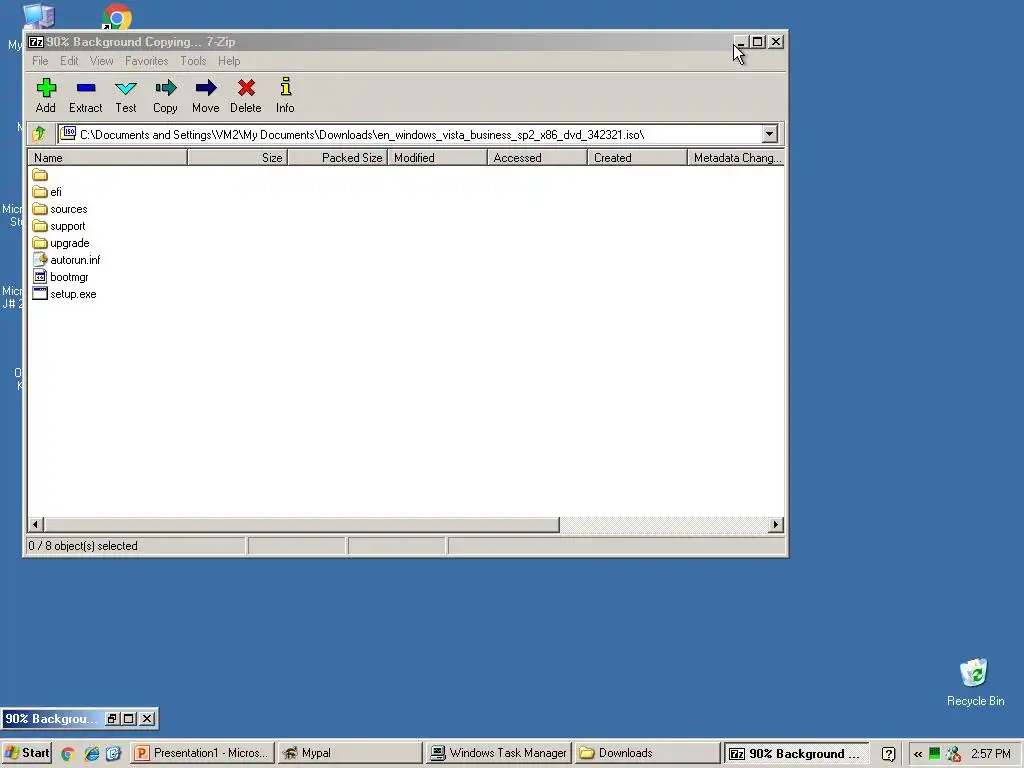
Task: Select the support folder
Action: pos(59,226)
